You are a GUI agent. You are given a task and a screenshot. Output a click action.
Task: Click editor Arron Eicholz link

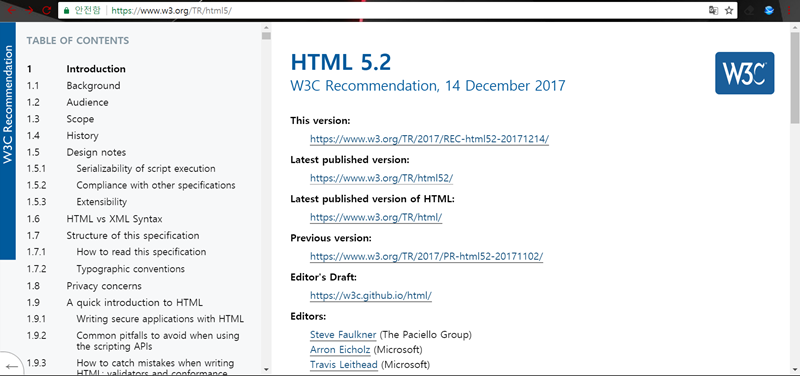340,350
